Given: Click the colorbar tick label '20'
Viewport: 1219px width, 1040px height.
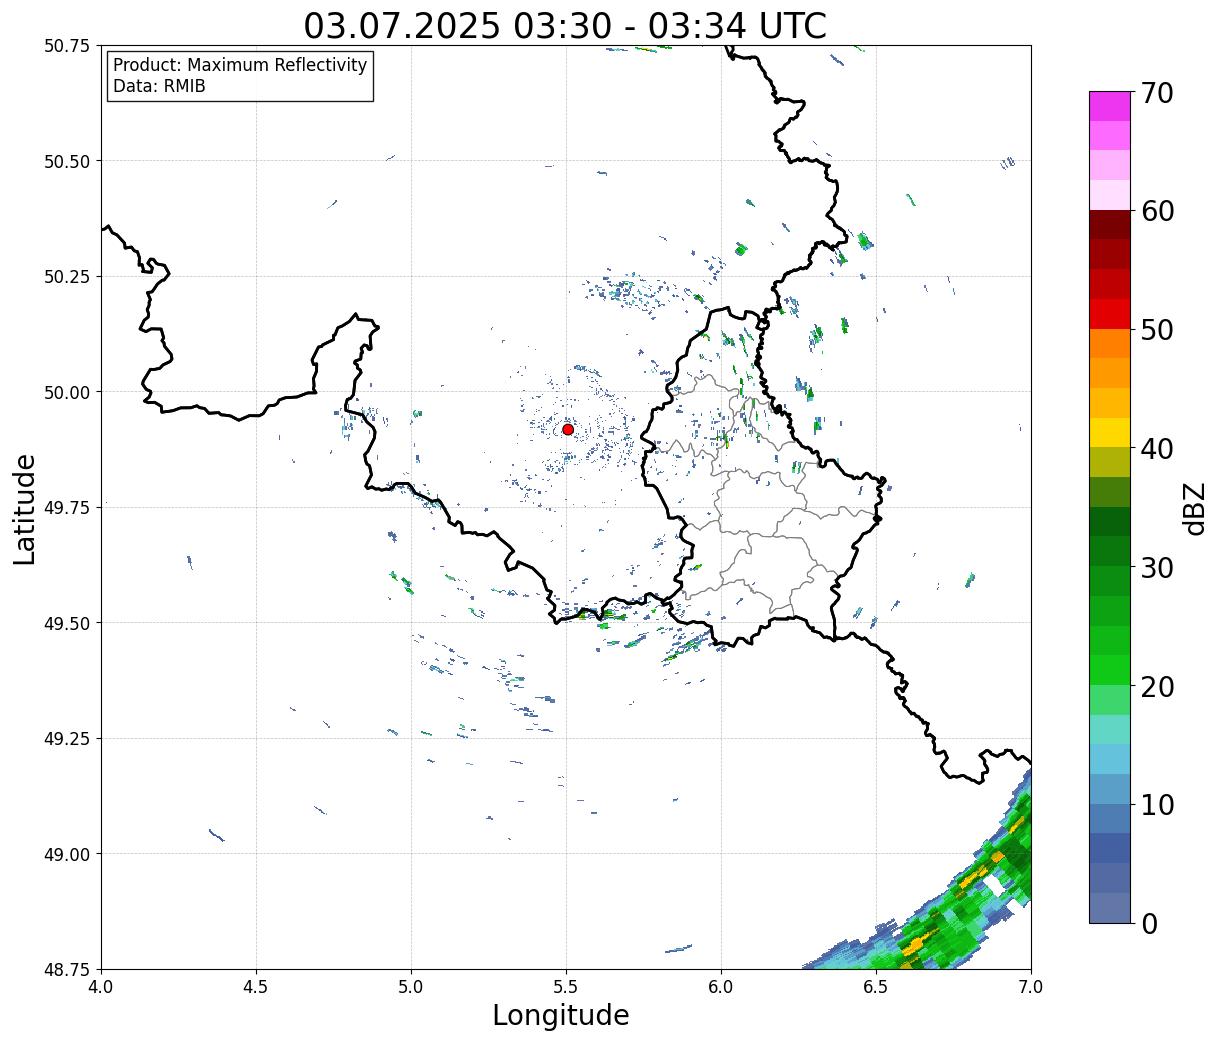Looking at the screenshot, I should point(1157,686).
